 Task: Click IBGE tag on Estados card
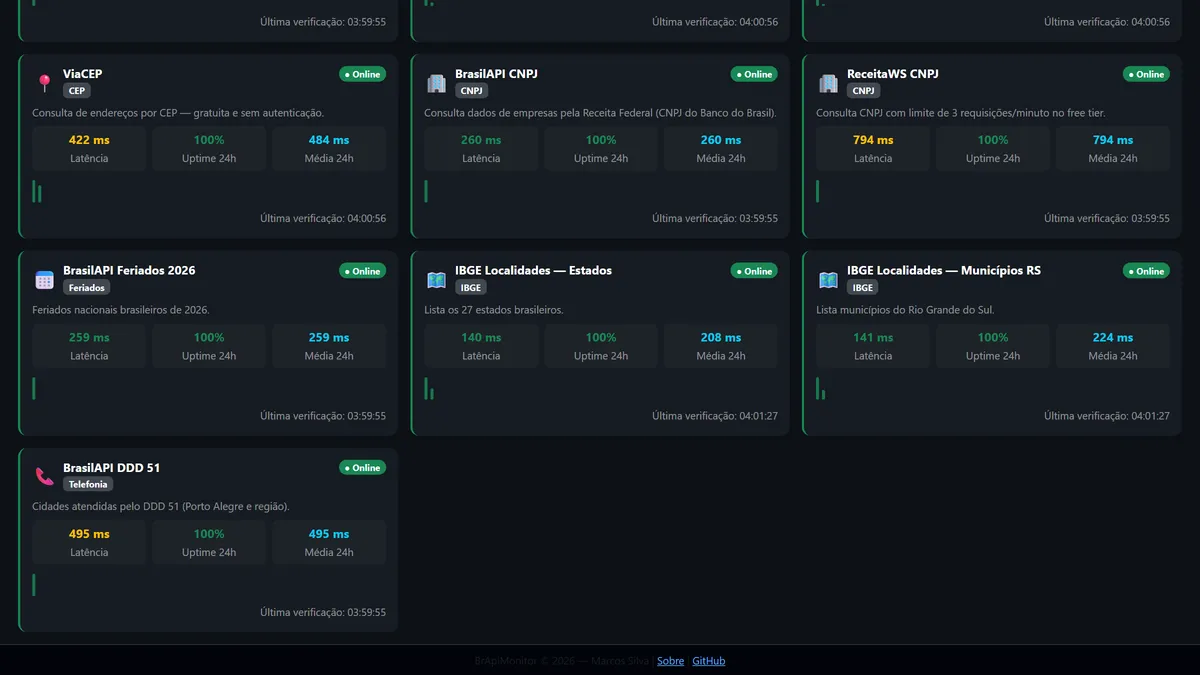470,288
